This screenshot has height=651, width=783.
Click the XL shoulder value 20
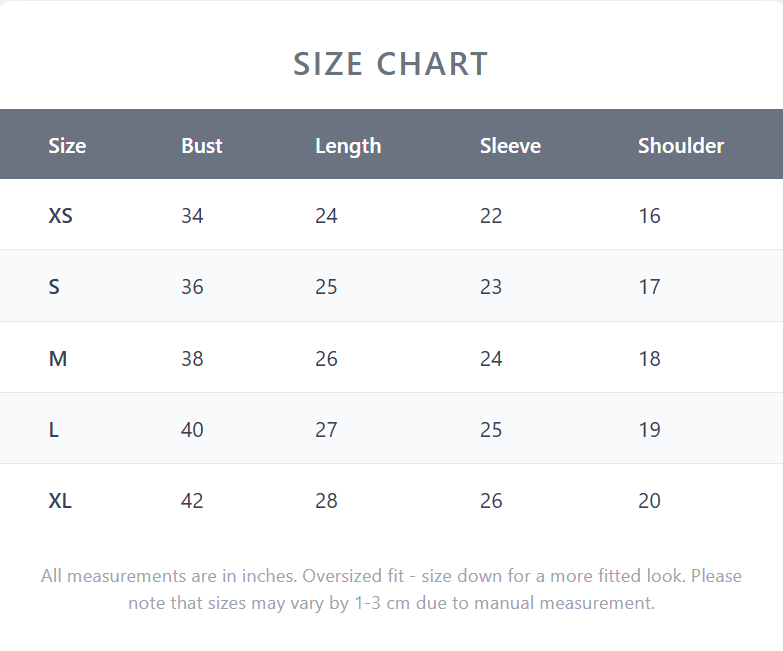point(649,500)
